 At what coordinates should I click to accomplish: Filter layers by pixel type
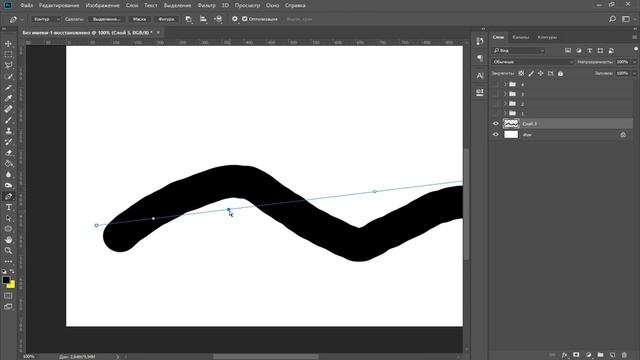pos(568,51)
